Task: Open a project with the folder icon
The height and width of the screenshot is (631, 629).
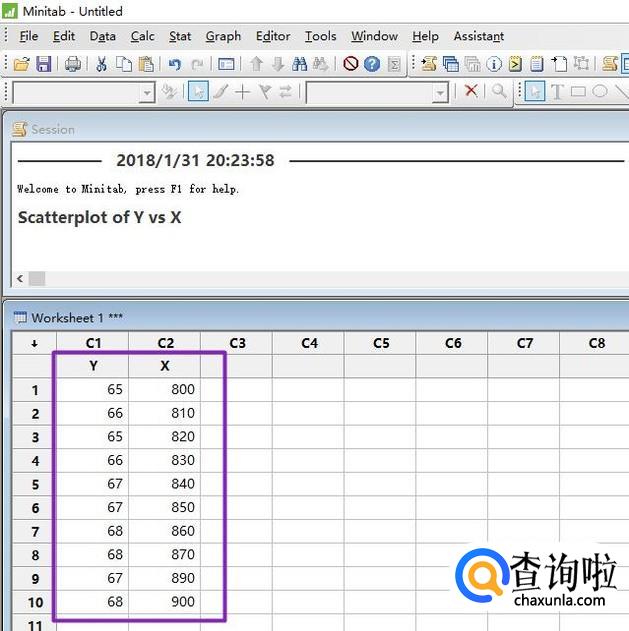Action: click(x=22, y=64)
